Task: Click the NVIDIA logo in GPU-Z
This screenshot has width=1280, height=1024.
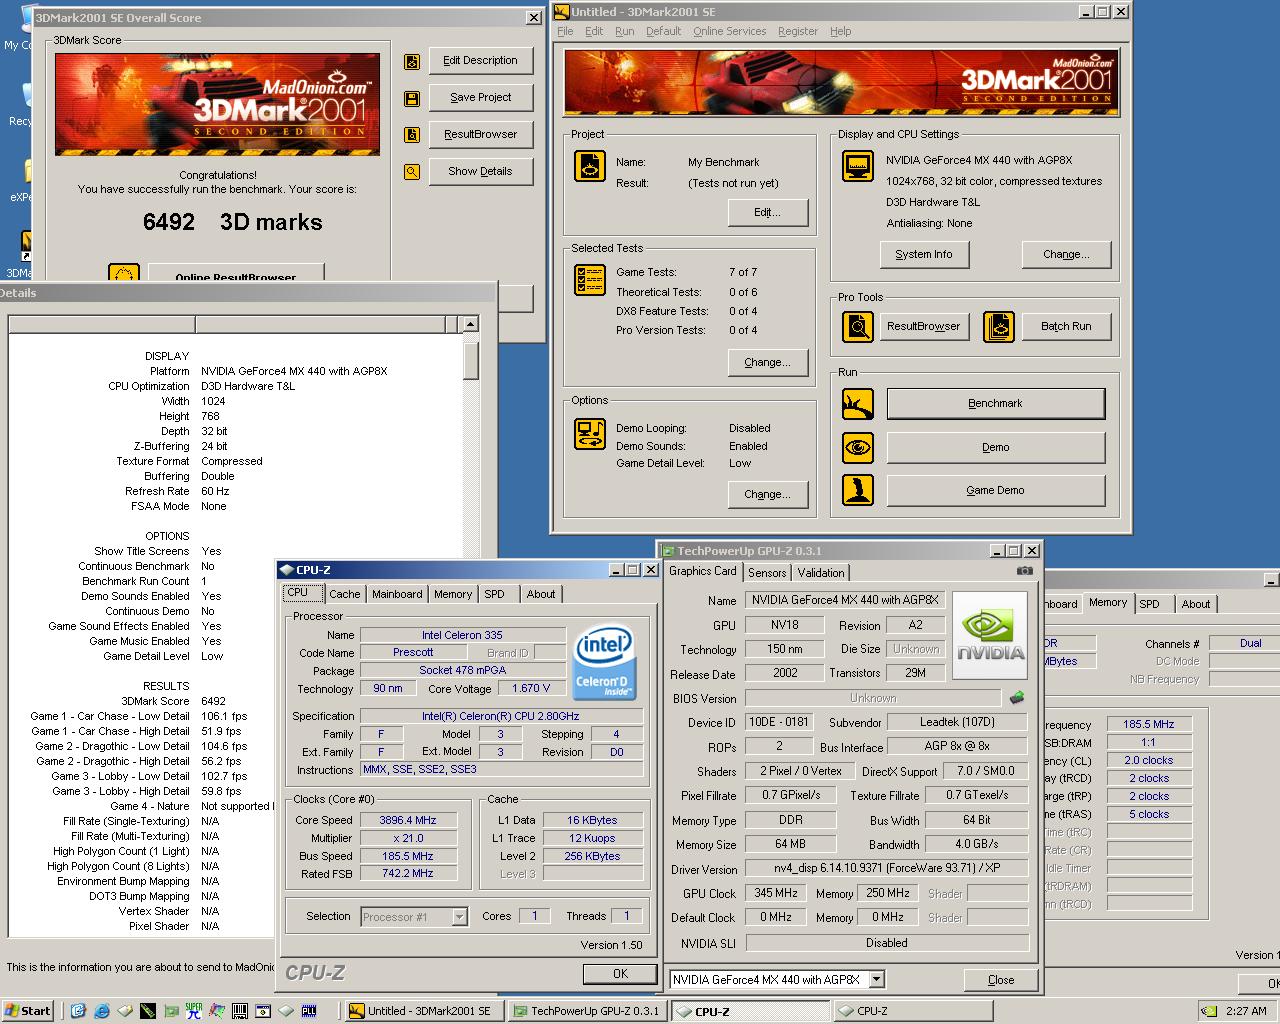Action: tap(990, 636)
